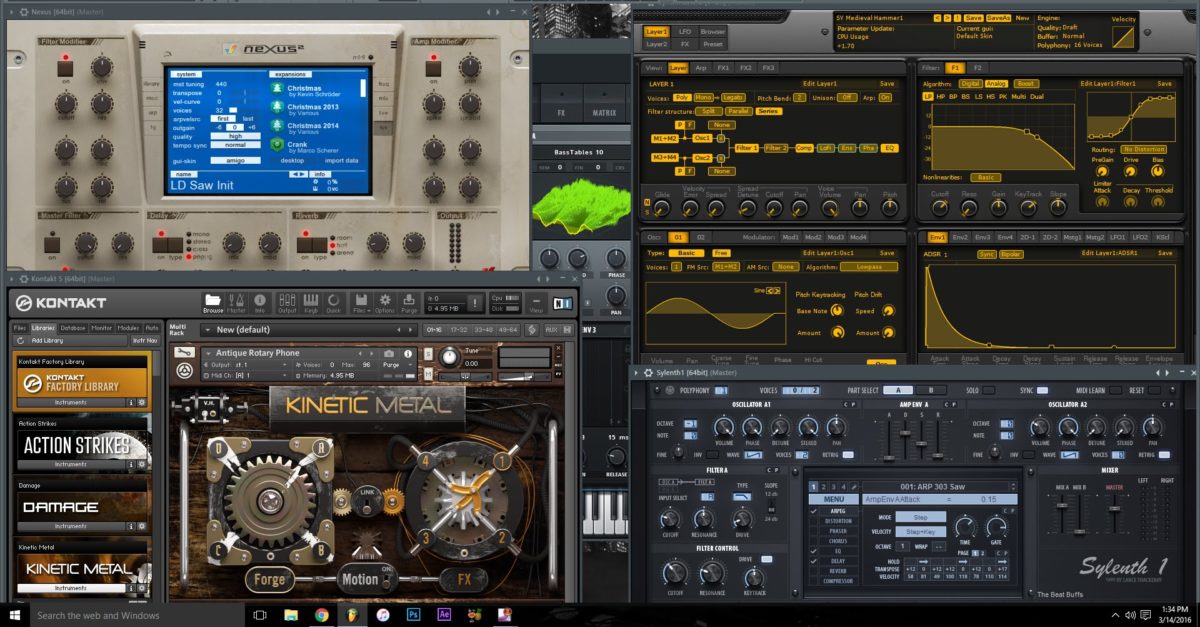Select the Env2 tab in envelope panel
The image size is (1200, 627).
[960, 237]
